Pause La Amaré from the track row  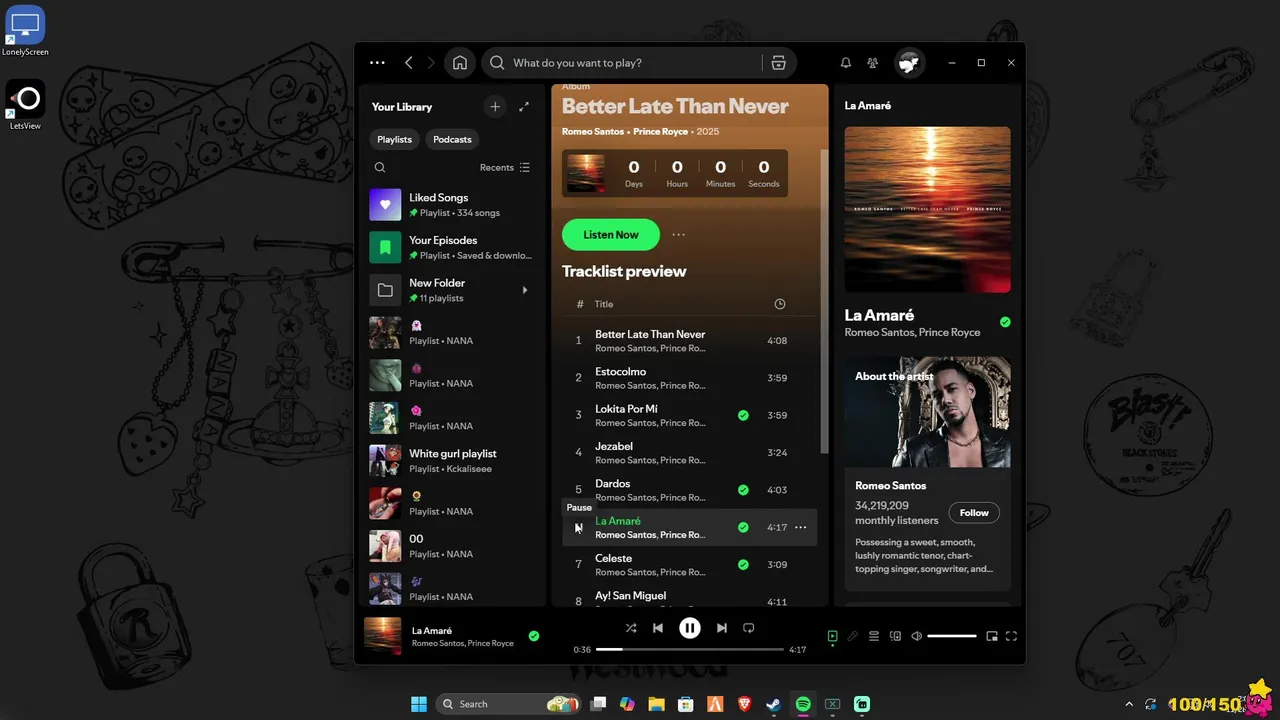pos(578,528)
